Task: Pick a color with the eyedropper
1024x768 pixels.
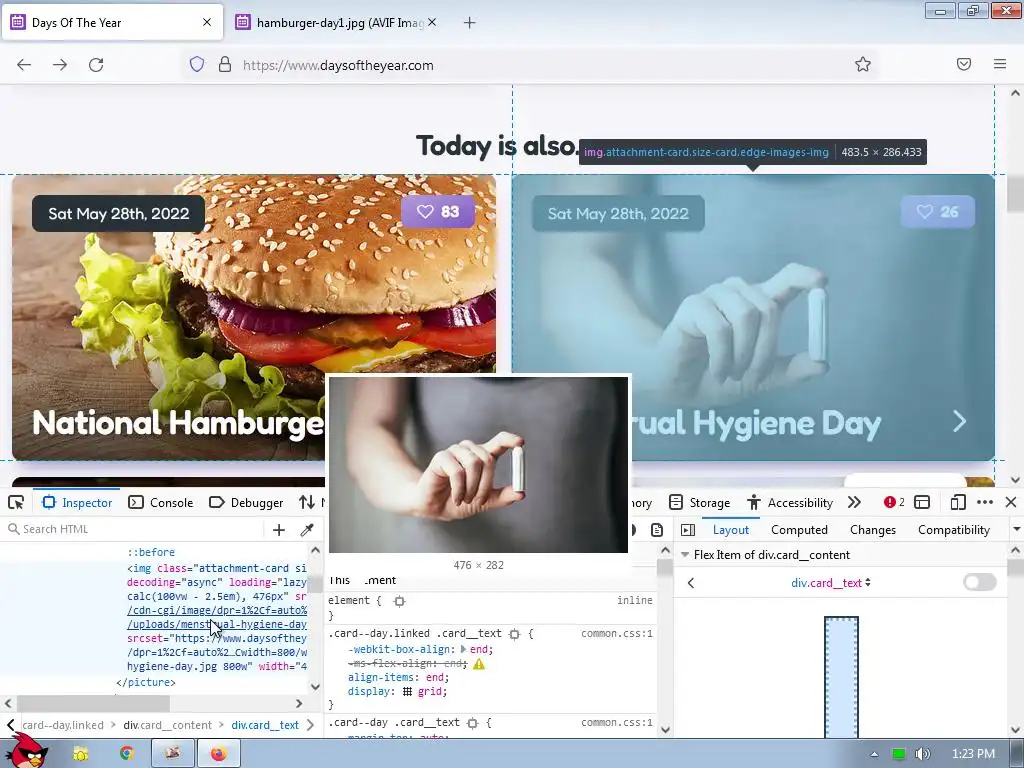Action: coord(307,530)
